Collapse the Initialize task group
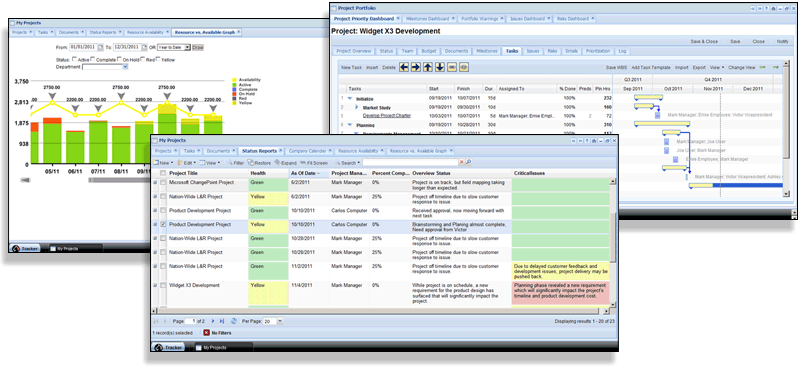 (350, 98)
